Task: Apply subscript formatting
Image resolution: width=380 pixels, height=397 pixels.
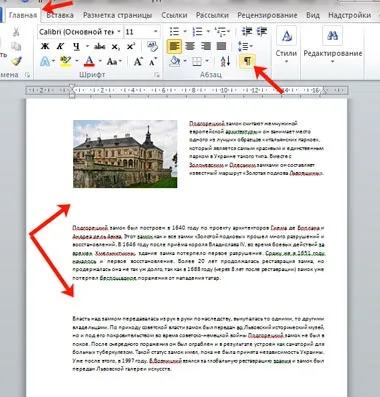Action: coord(115,47)
